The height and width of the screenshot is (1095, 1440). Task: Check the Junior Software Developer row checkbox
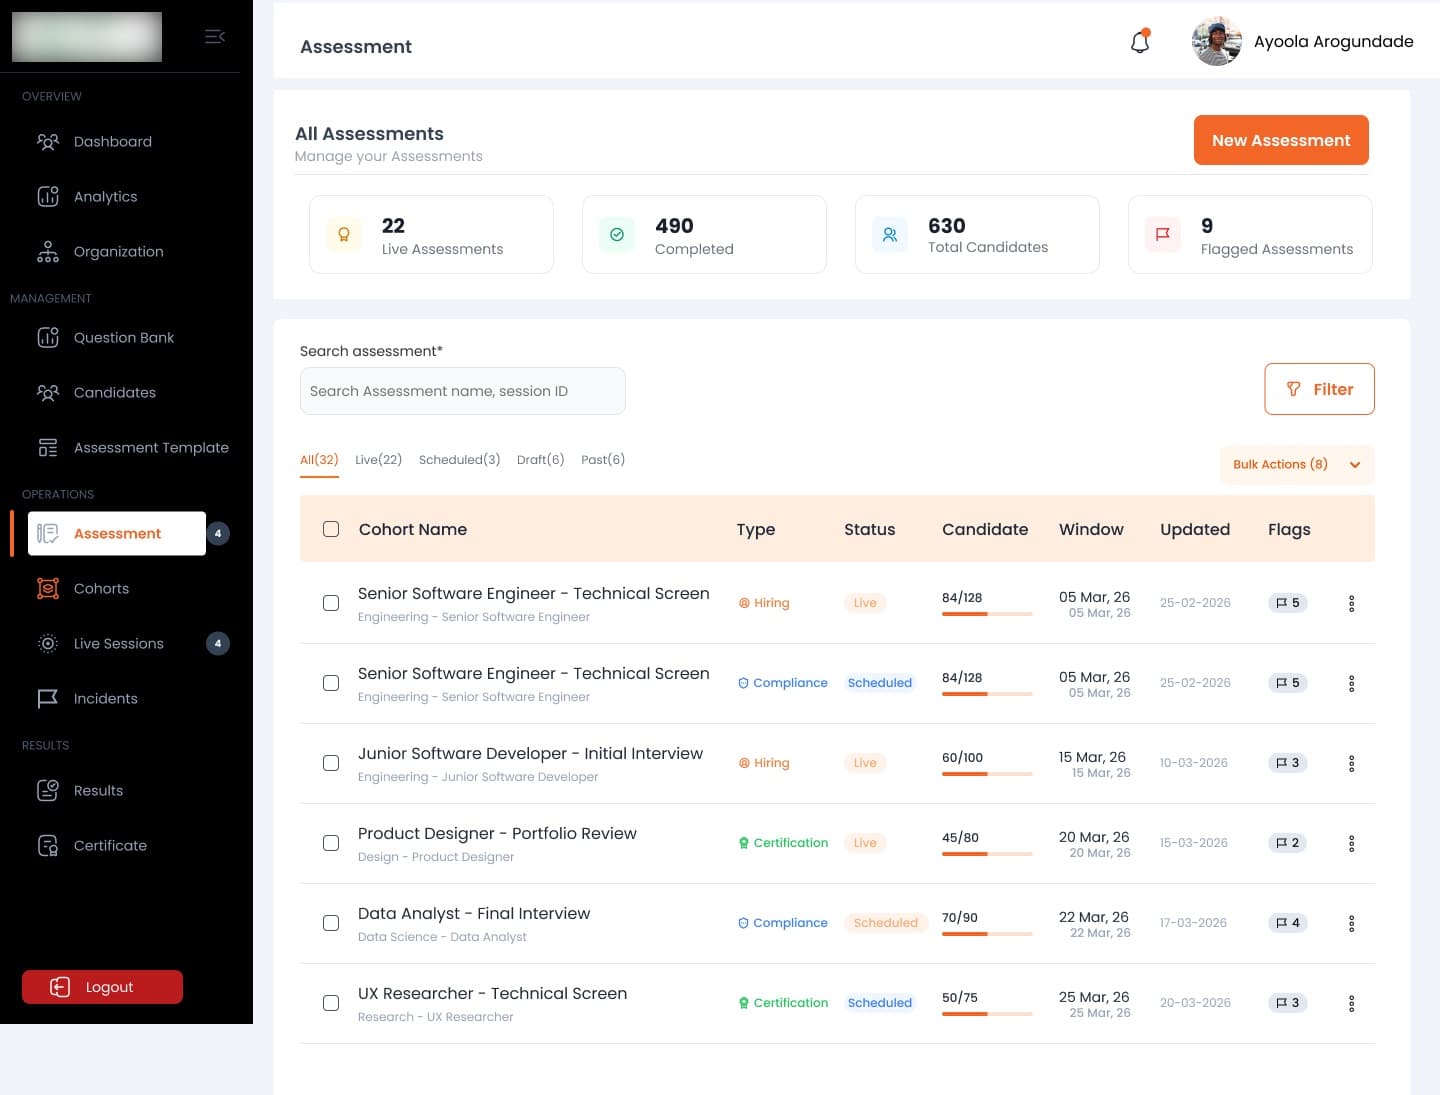pyautogui.click(x=331, y=763)
